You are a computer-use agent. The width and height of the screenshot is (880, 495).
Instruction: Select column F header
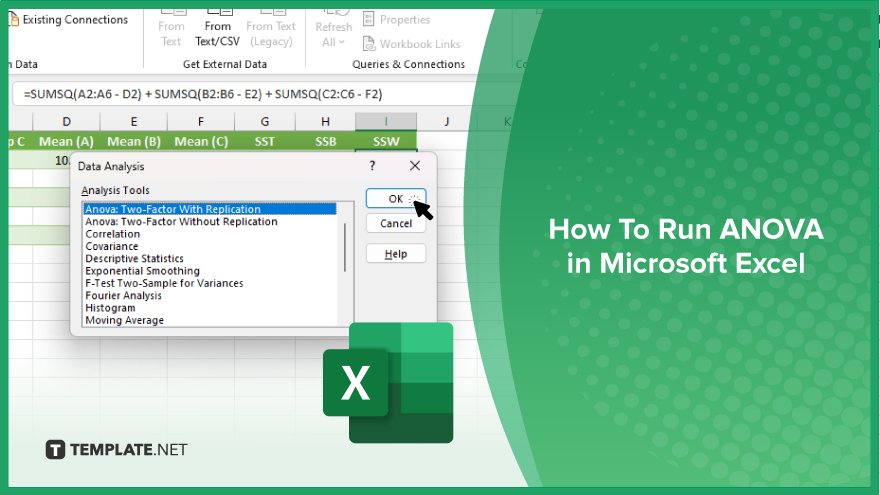201,121
